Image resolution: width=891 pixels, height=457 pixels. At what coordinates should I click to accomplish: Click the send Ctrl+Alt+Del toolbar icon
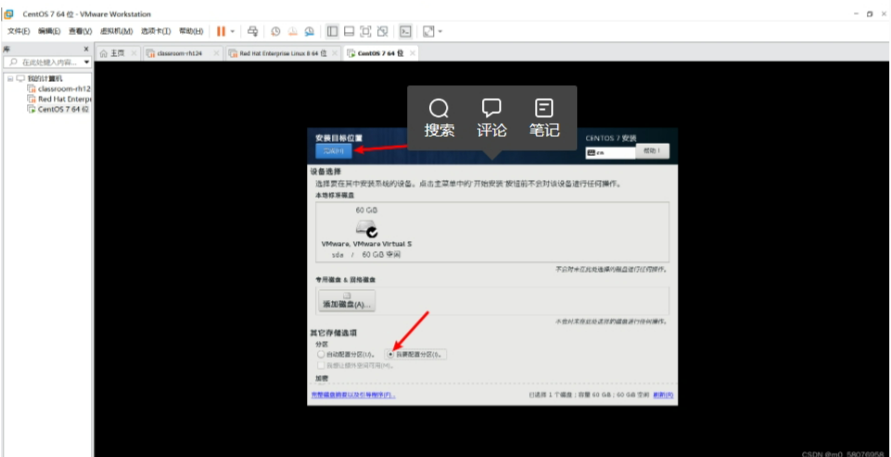click(253, 31)
